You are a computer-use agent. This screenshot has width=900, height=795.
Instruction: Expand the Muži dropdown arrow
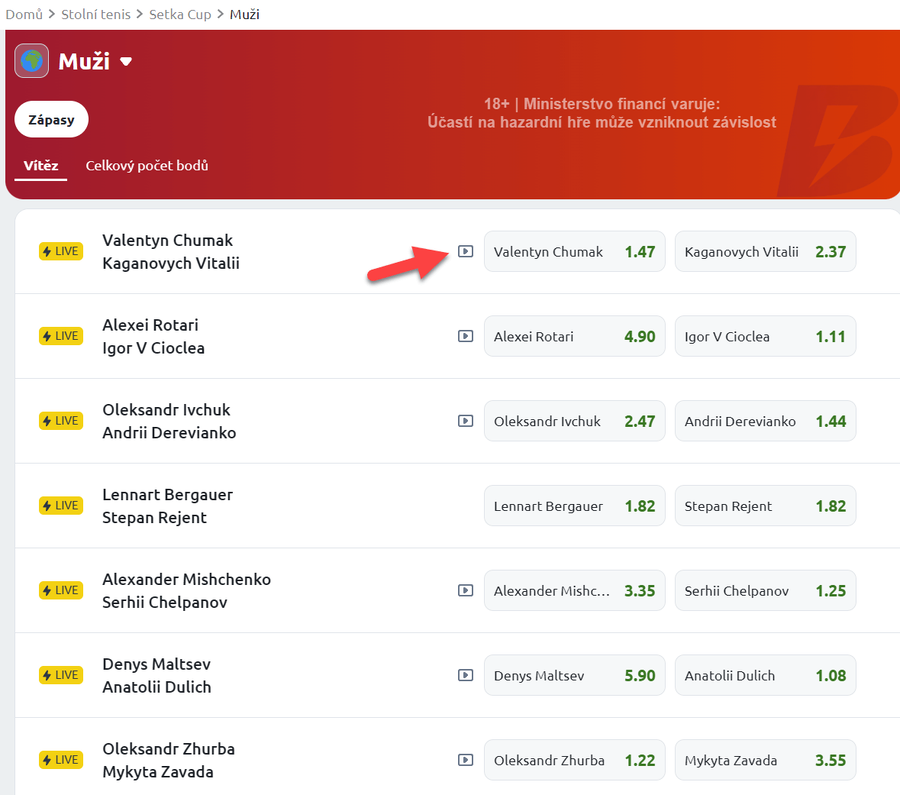point(126,62)
